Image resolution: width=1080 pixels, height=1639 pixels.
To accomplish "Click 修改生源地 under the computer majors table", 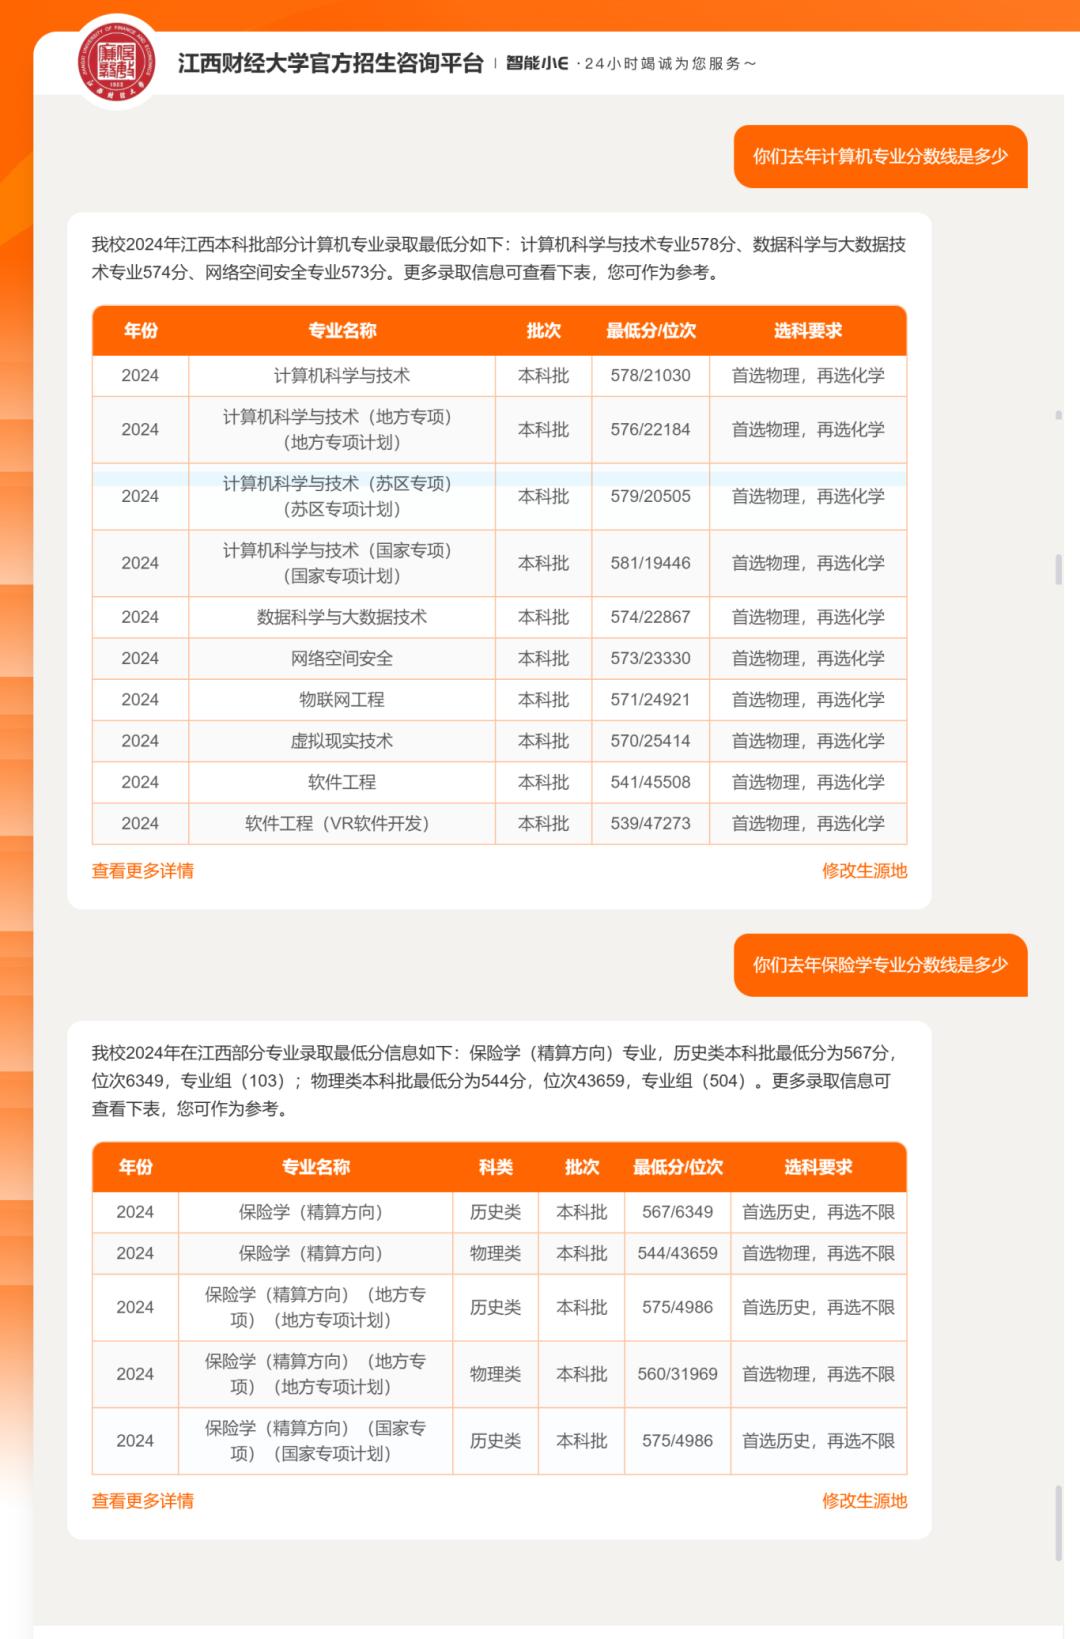I will 864,871.
